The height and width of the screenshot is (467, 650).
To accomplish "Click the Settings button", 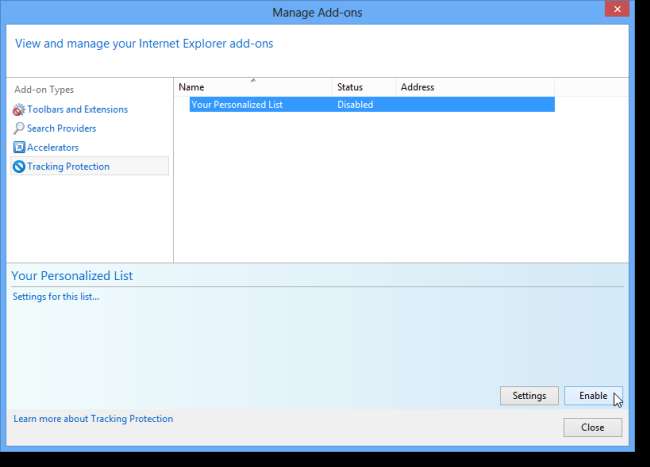I will [x=529, y=396].
